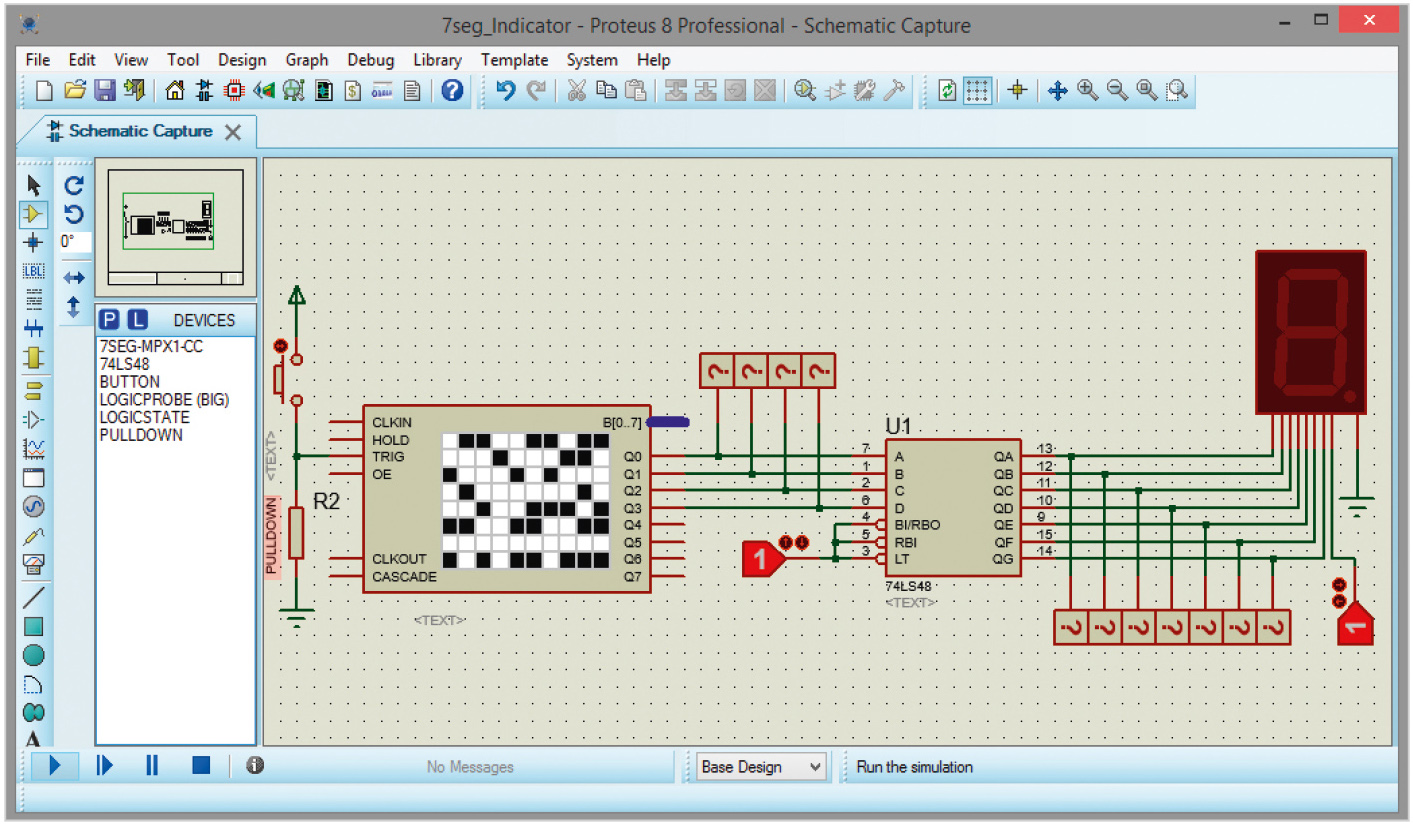The image size is (1413, 825).
Task: Mirror vertically with the Y-mirror arrow
Action: [x=74, y=306]
